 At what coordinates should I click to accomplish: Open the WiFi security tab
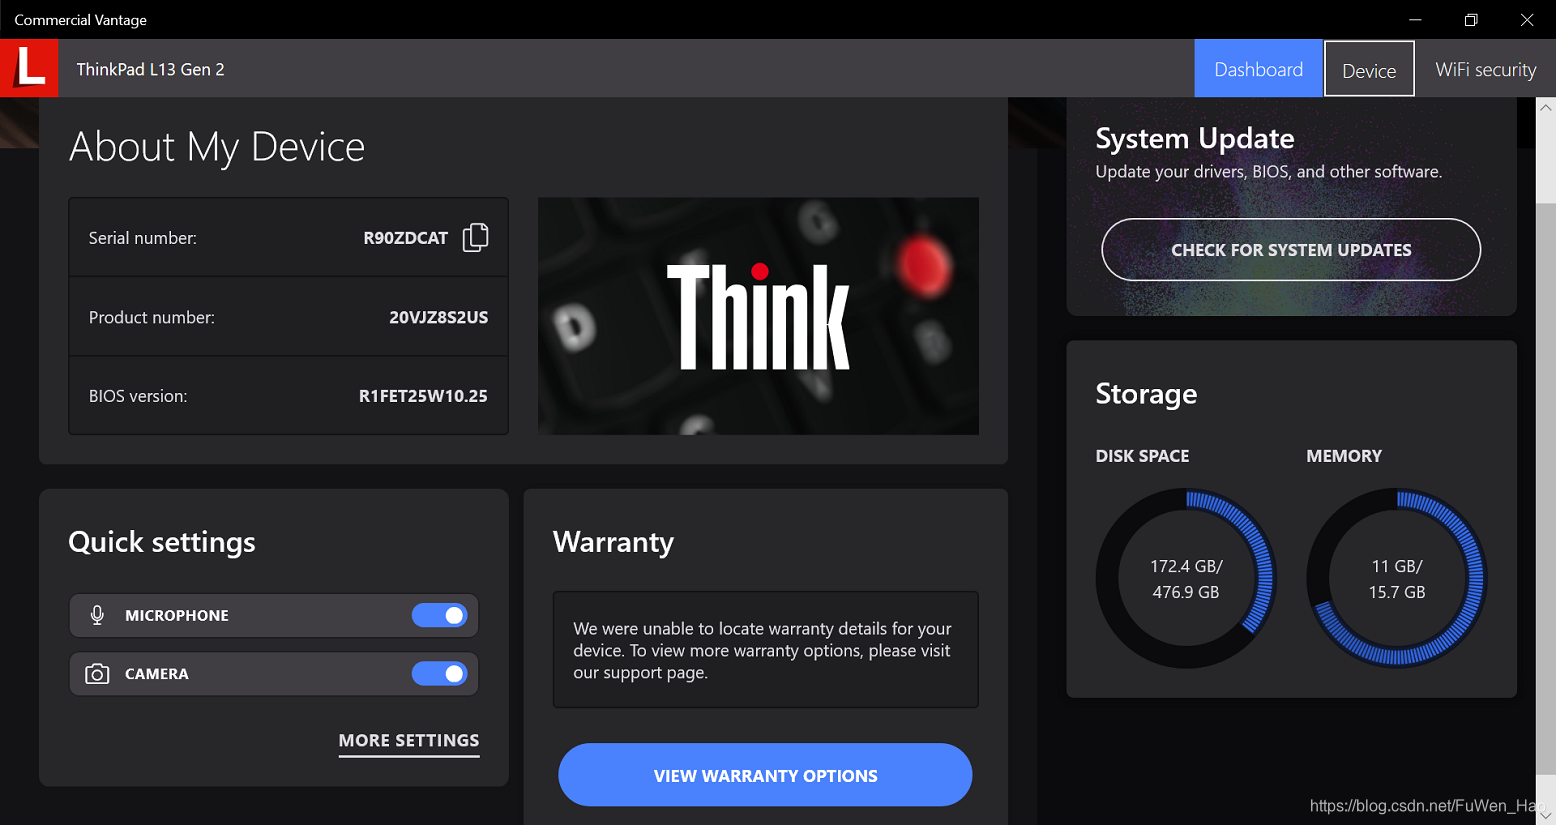1485,69
